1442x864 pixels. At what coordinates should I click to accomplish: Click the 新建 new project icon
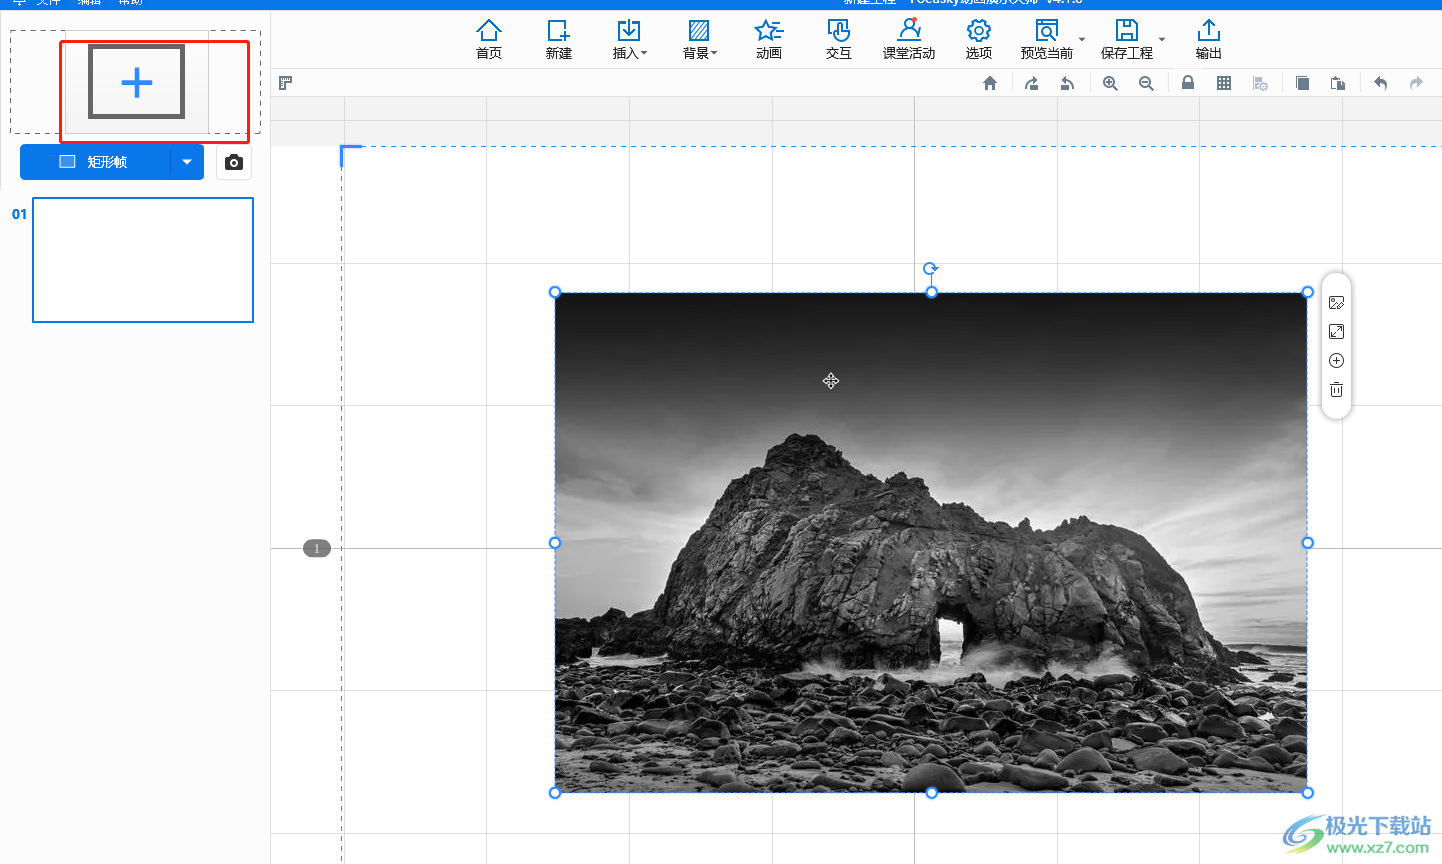tap(559, 40)
